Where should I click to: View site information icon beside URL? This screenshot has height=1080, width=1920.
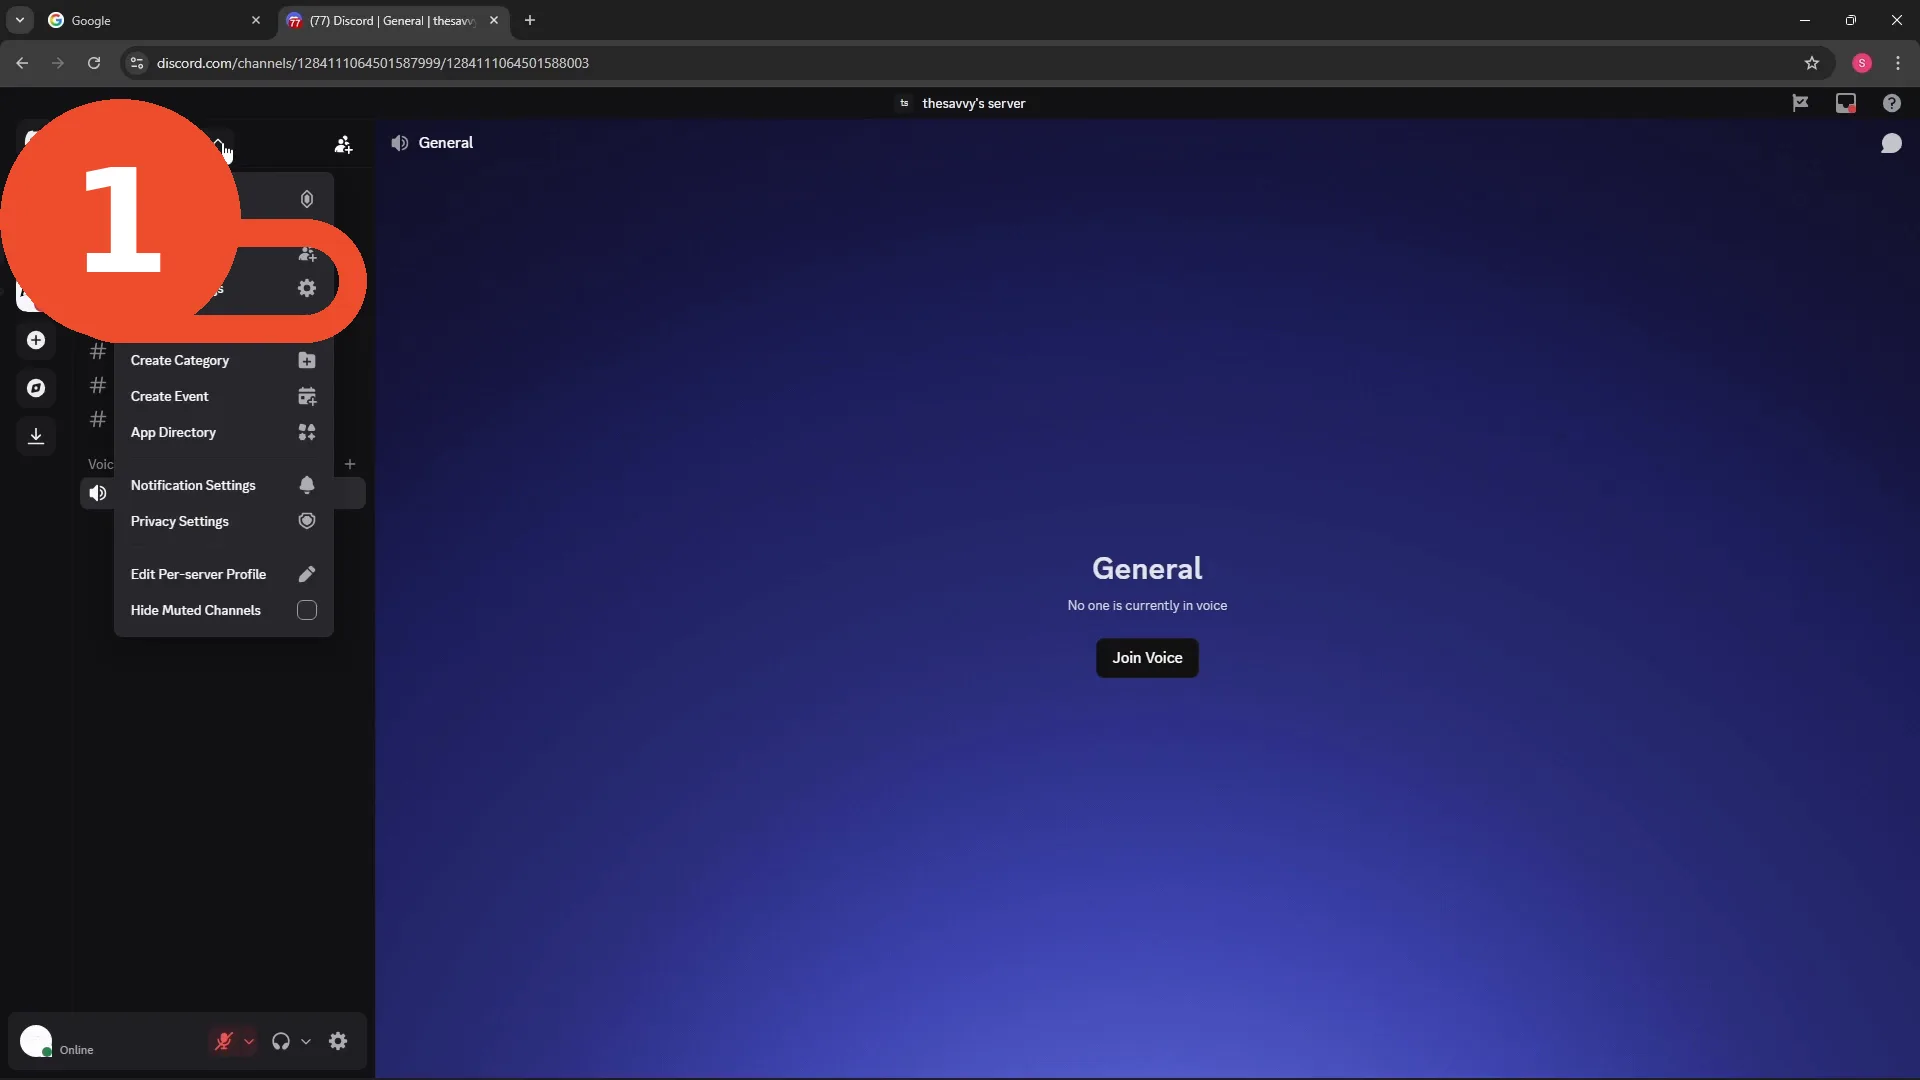(x=137, y=63)
